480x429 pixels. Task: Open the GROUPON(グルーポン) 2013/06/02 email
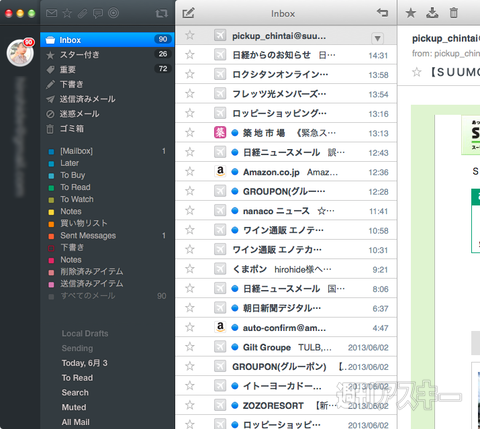pyautogui.click(x=286, y=366)
